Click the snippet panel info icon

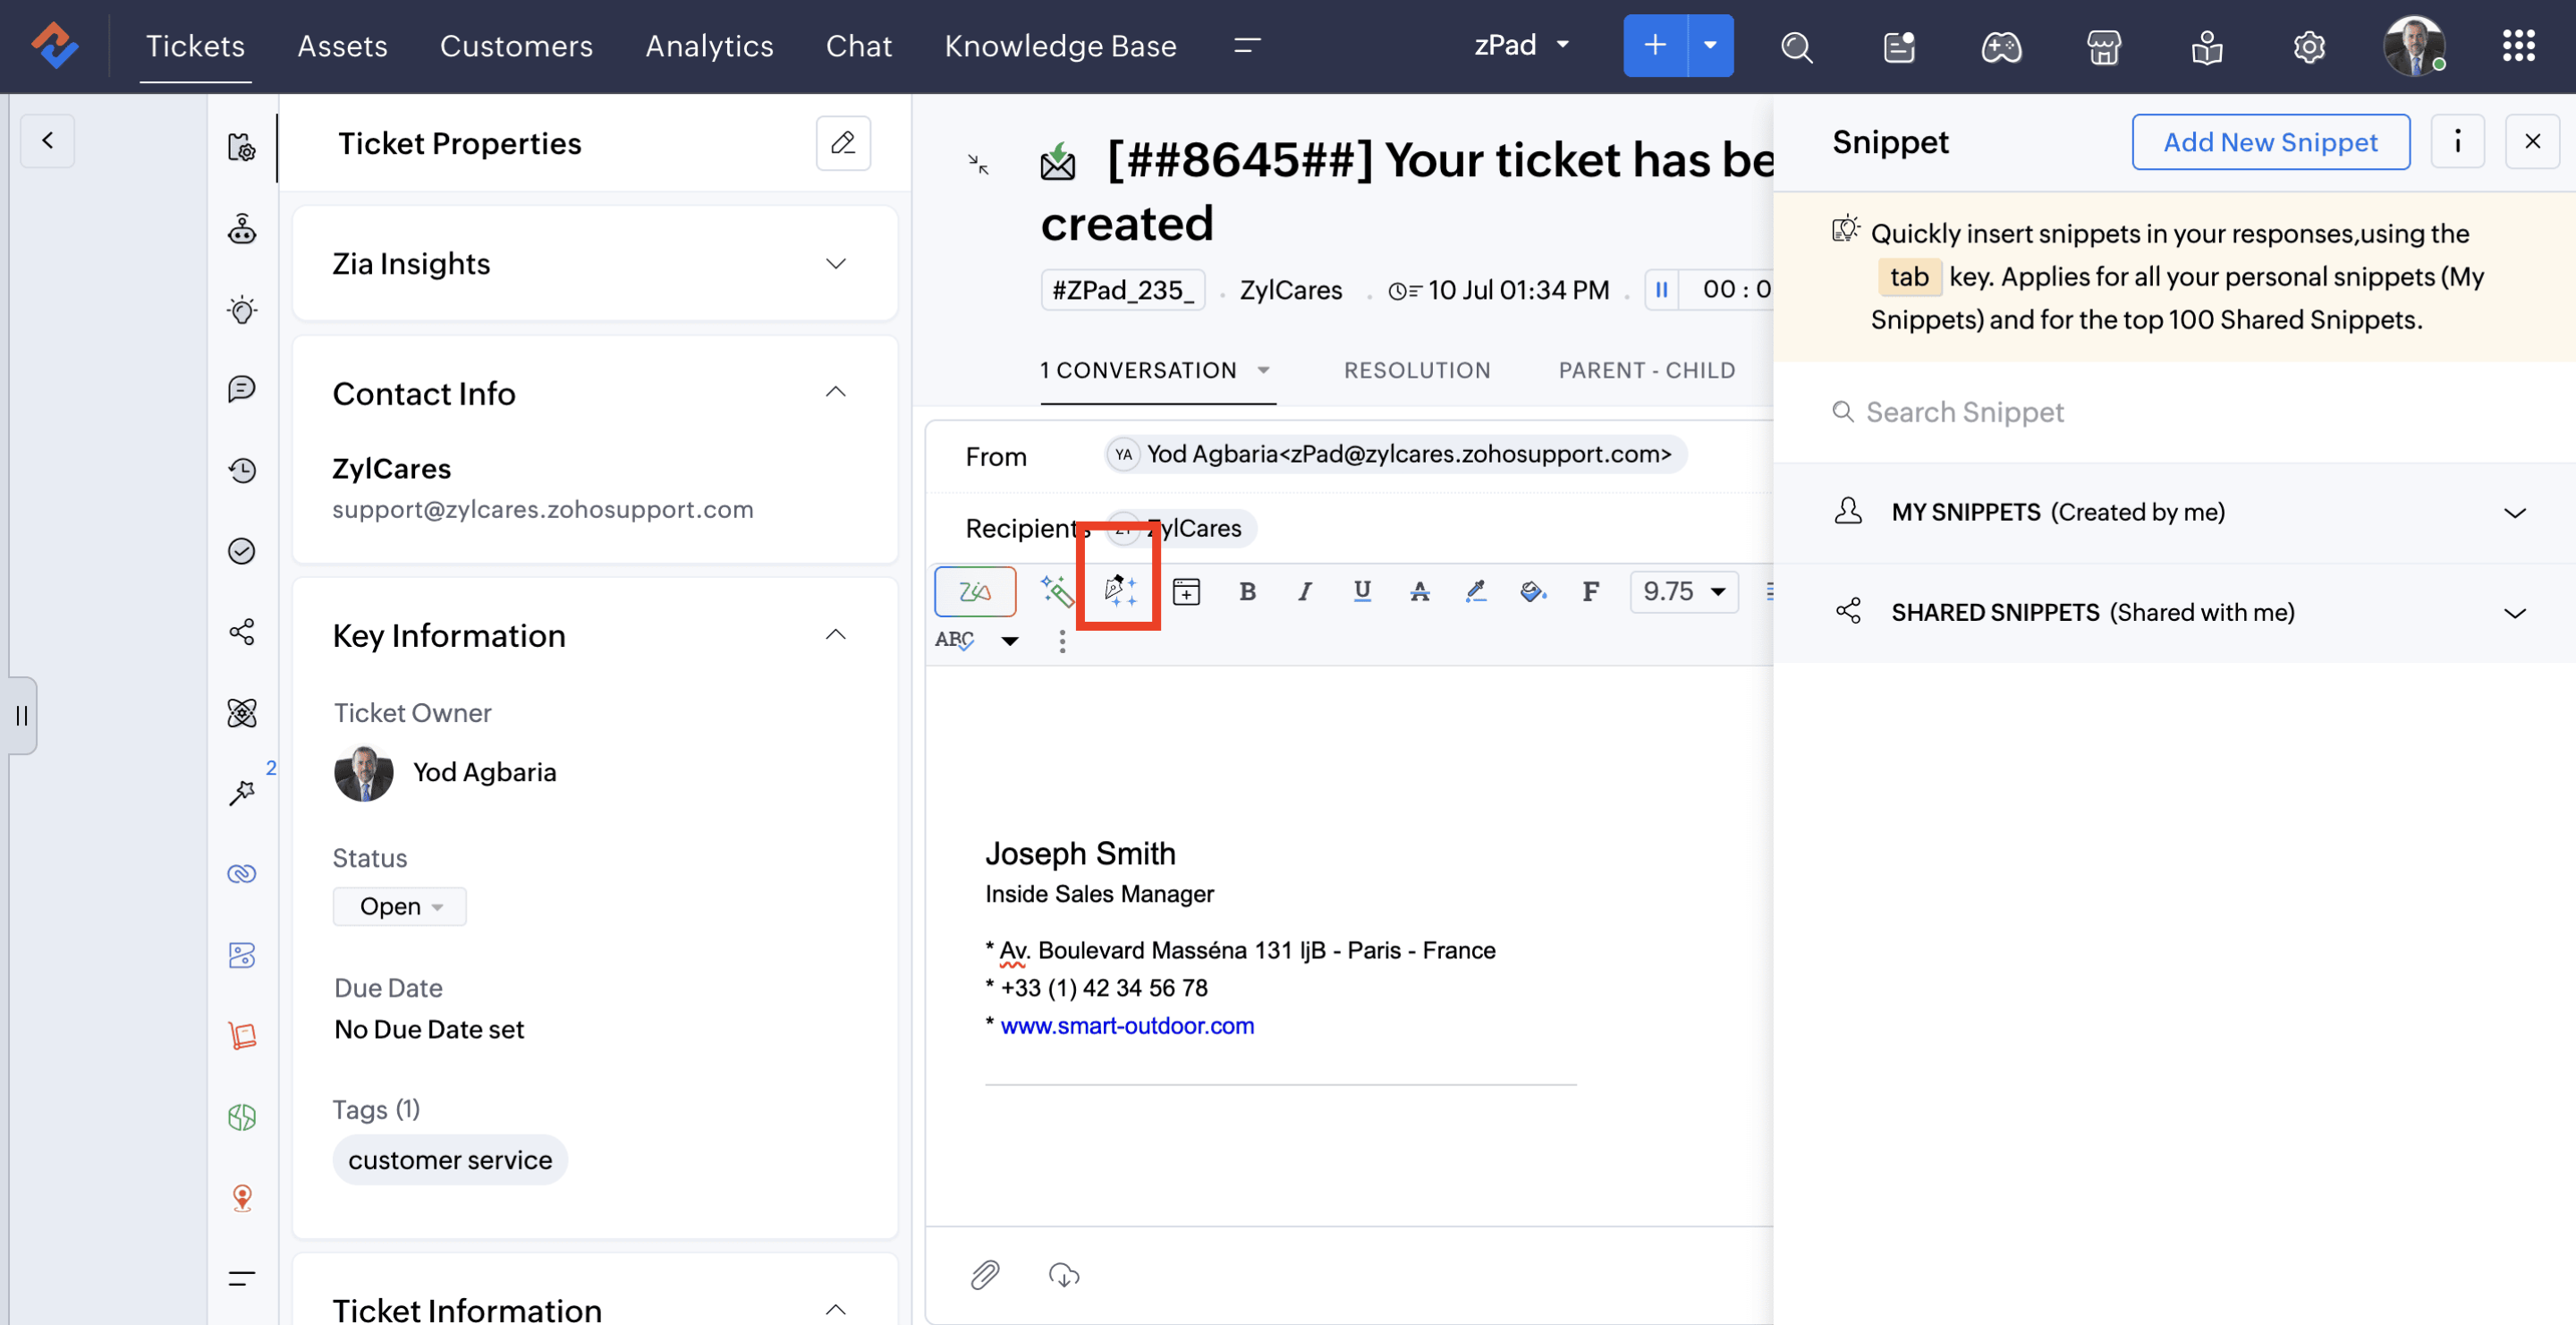(x=2457, y=142)
